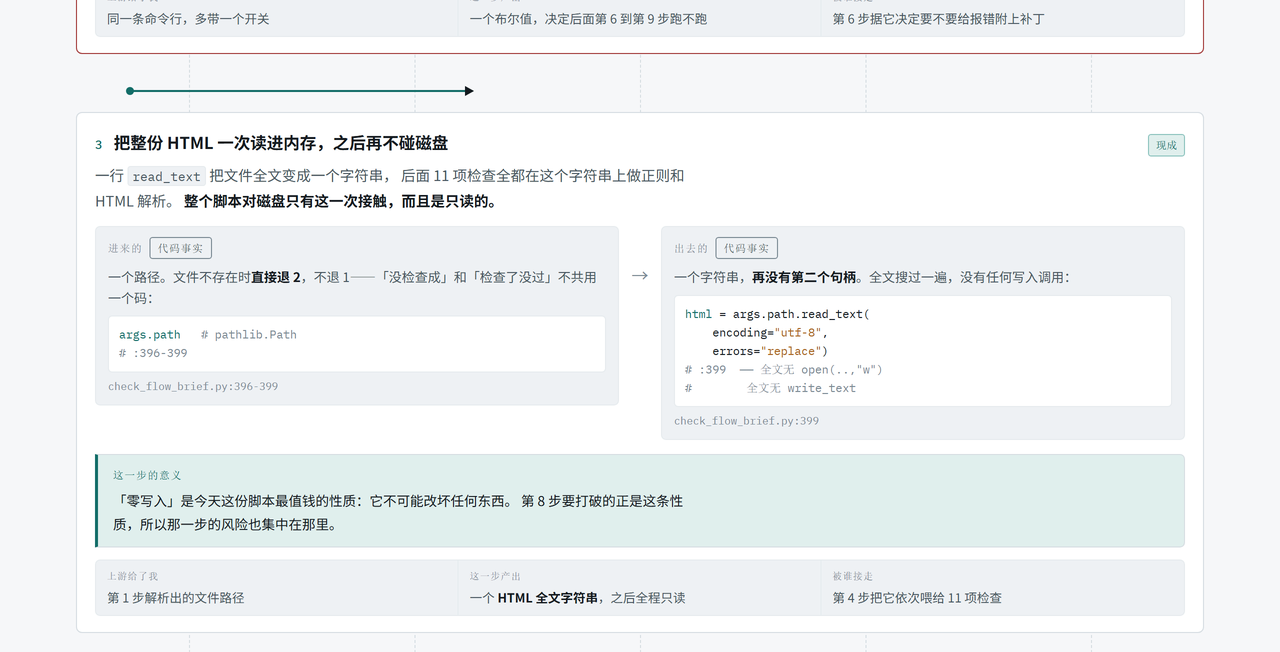The image size is (1280, 652).
Task: Click top text 一个布尔值，决定后面第 6 到第 9 步跑不跑
Action: pos(589,18)
